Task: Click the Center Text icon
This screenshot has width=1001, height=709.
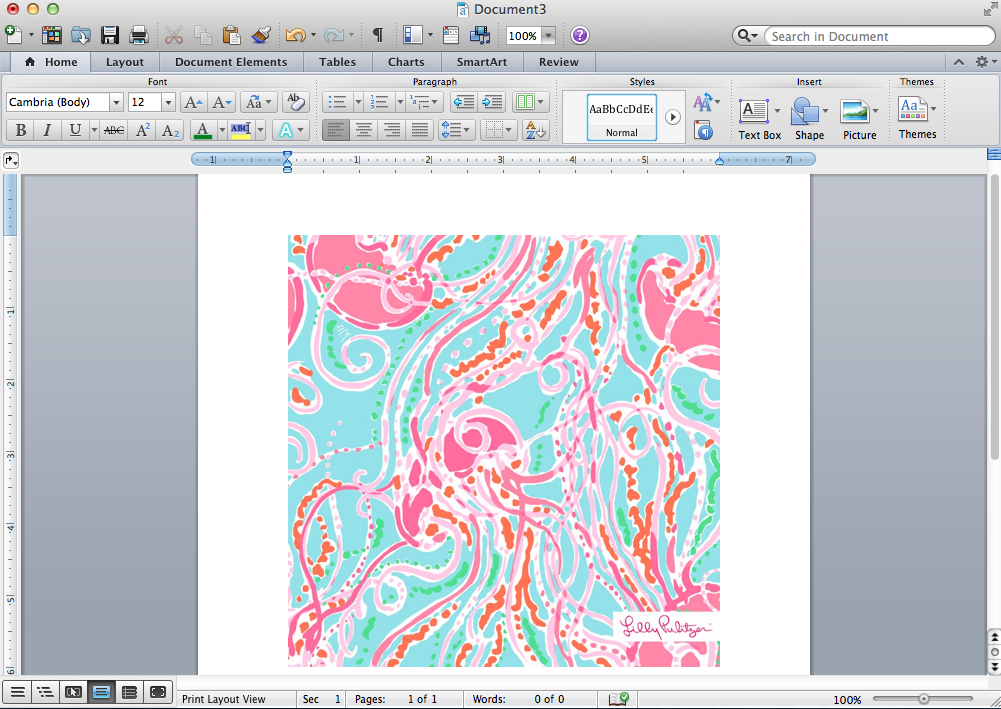Action: pyautogui.click(x=364, y=130)
